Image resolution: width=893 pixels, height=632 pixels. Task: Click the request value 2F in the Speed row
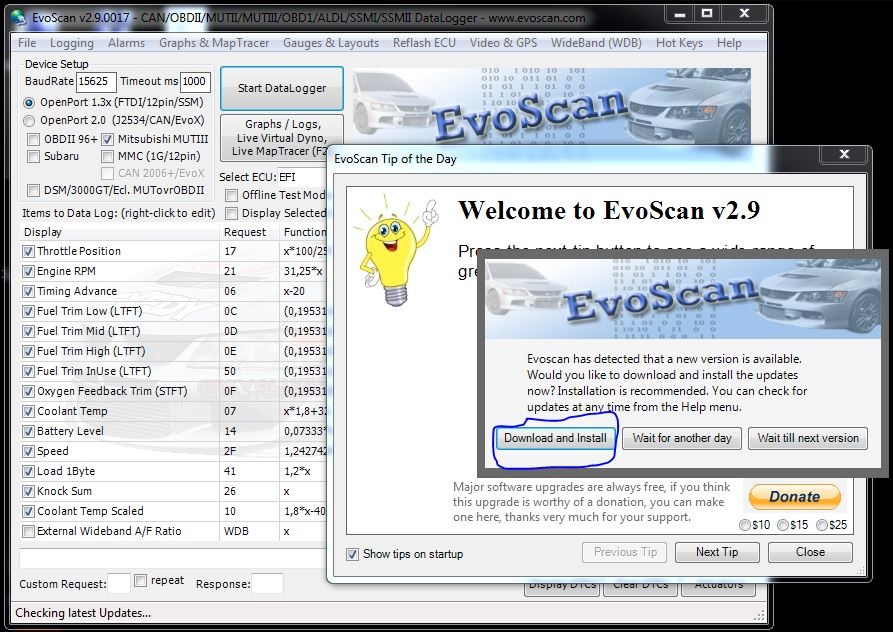click(x=230, y=452)
